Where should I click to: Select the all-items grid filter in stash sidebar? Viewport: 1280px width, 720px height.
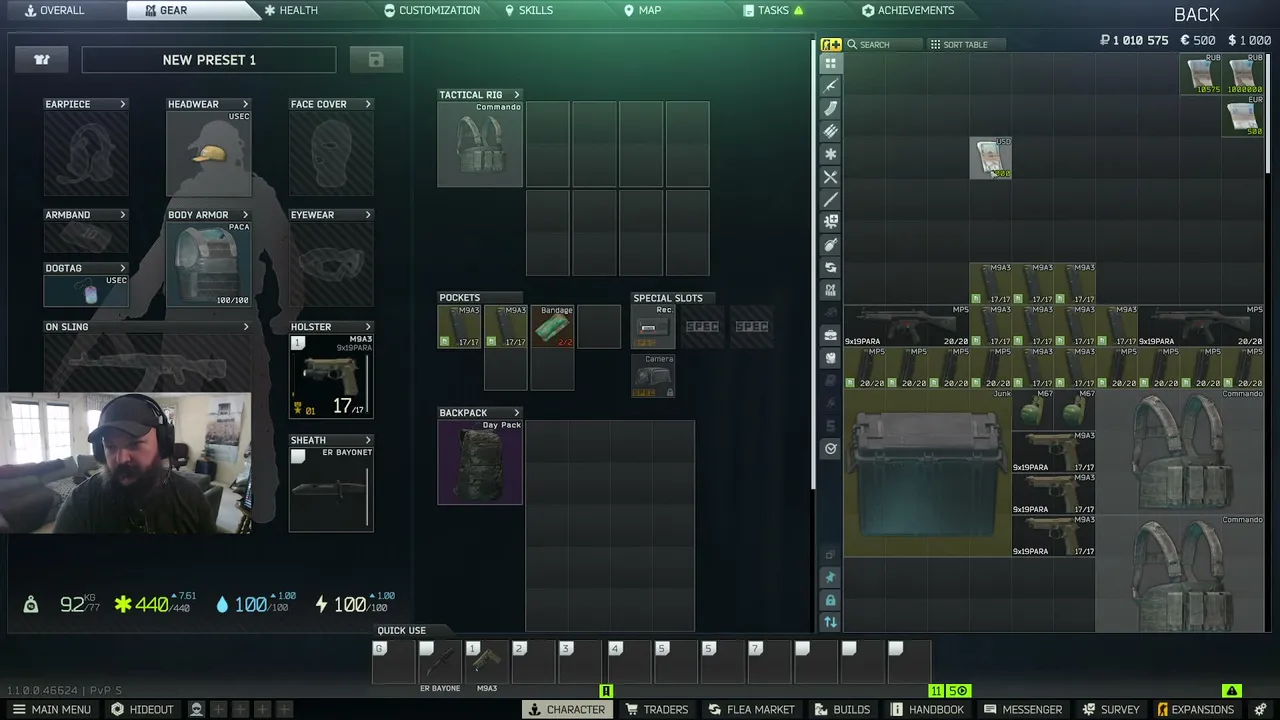point(830,63)
